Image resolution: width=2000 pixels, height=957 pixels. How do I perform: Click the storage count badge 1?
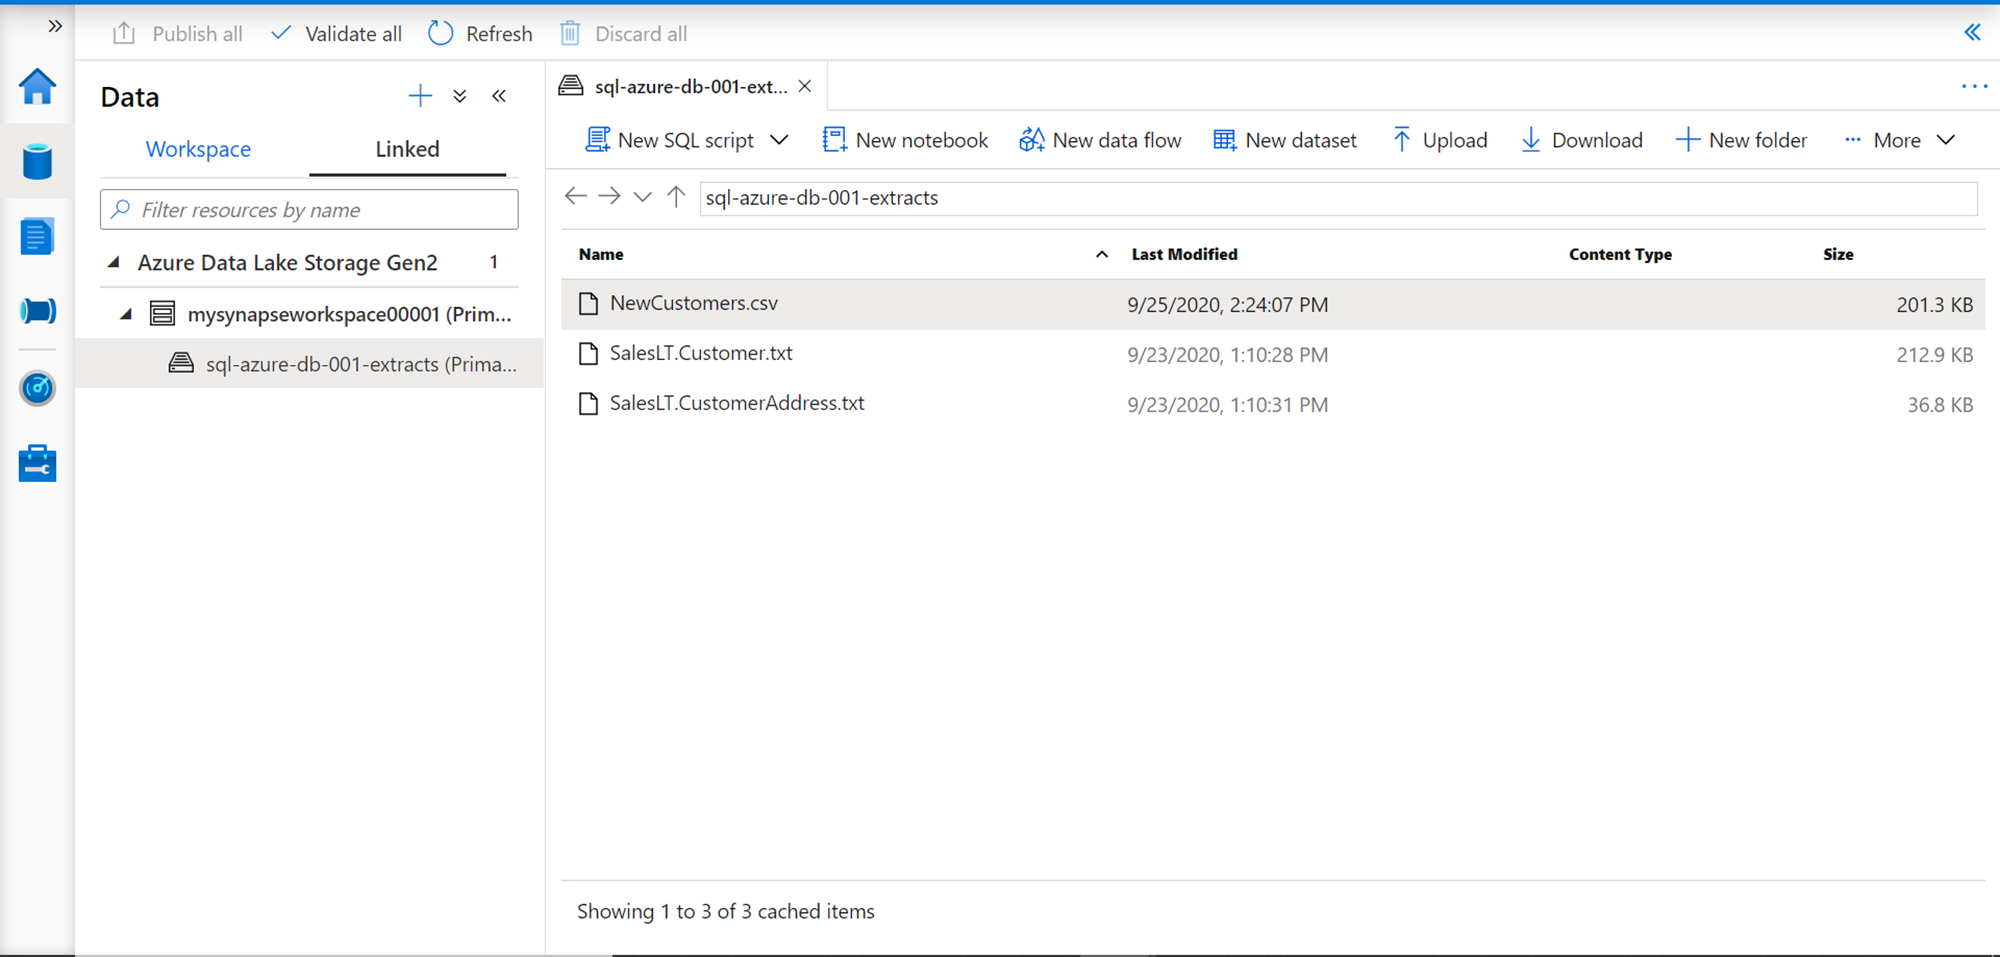[x=494, y=262]
